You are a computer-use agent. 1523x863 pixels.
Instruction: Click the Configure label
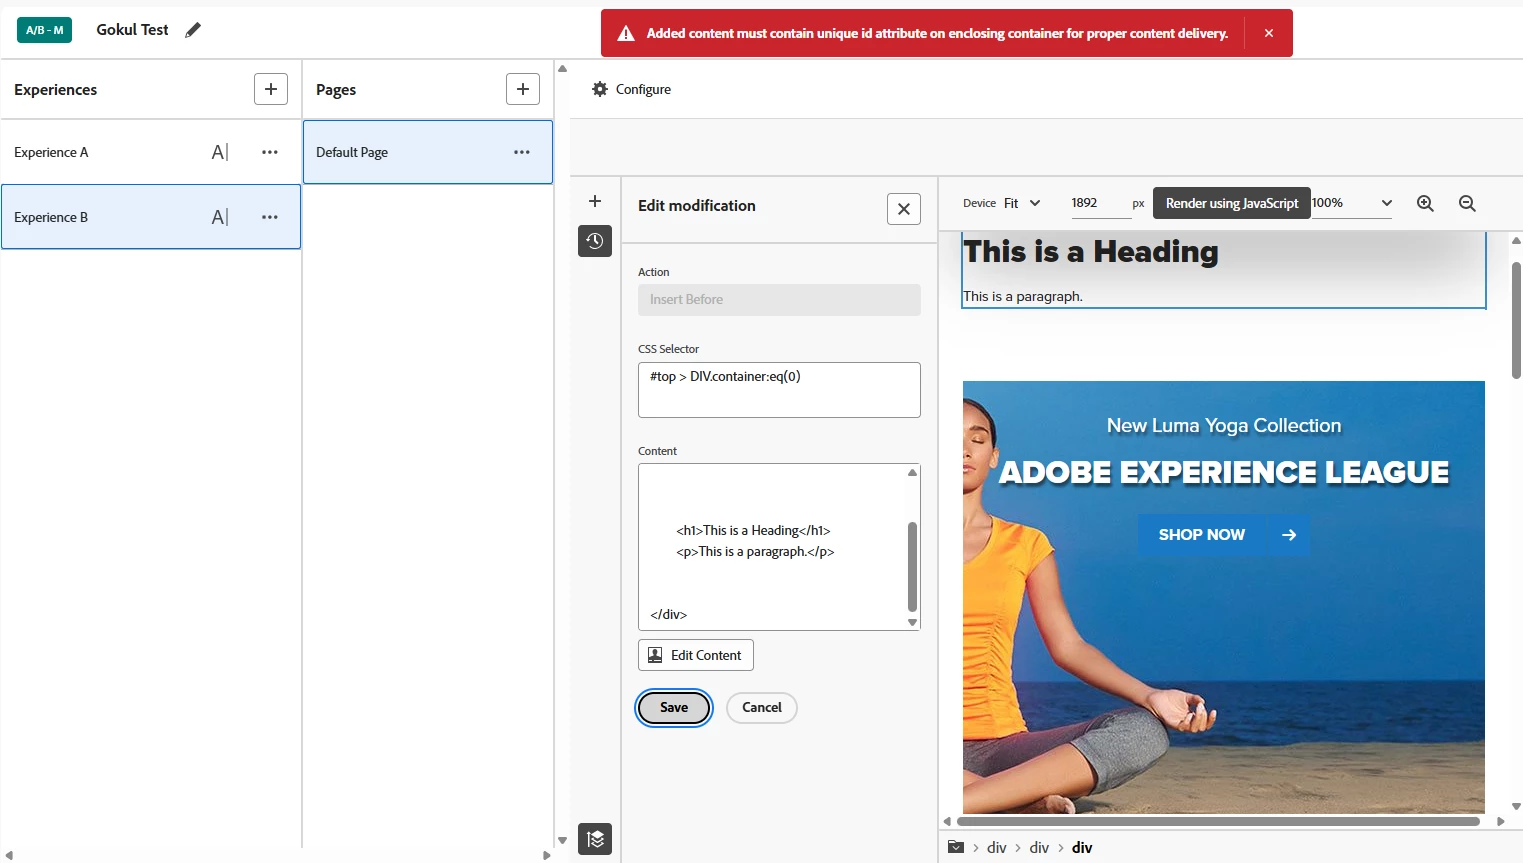click(x=643, y=89)
